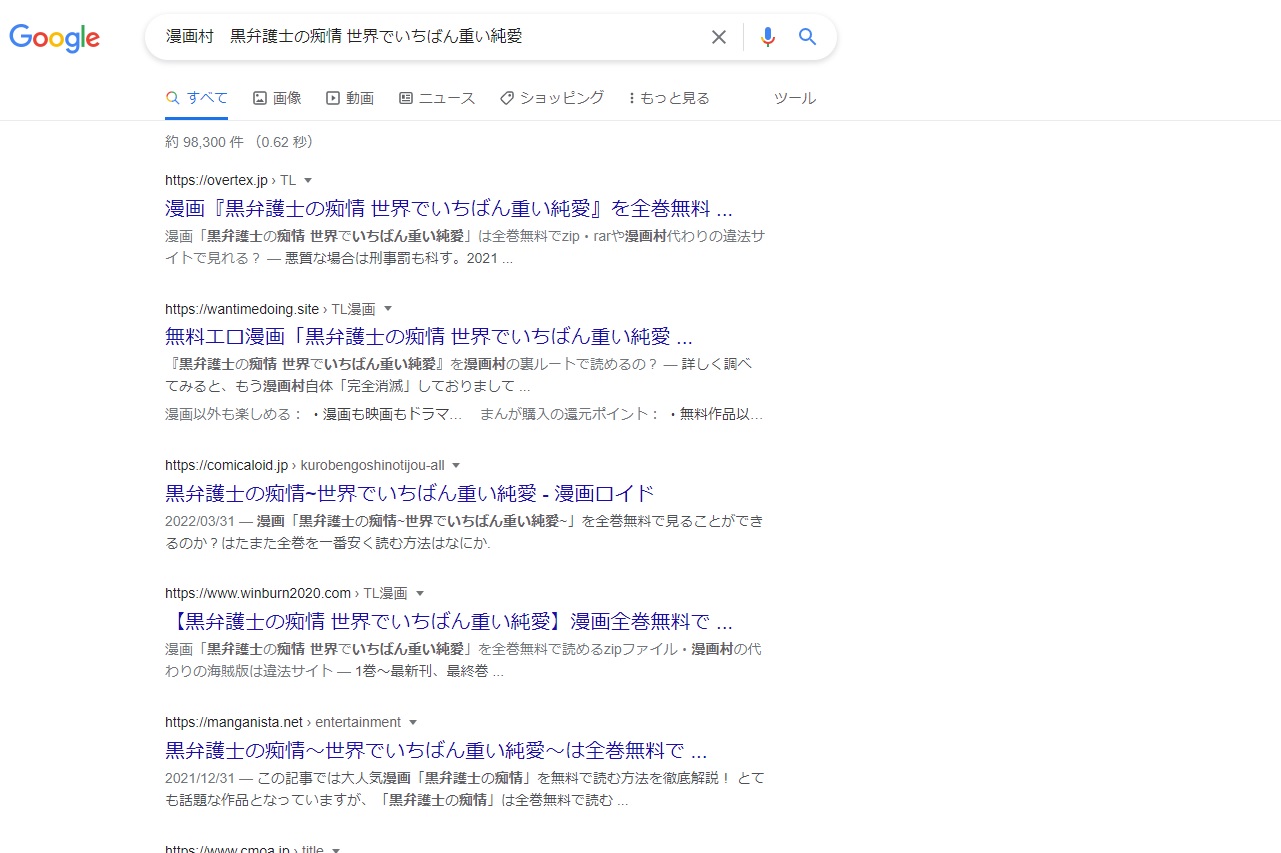Click the 2021/12/31 snippet date
Image resolution: width=1281 pixels, height=853 pixels.
pos(200,777)
